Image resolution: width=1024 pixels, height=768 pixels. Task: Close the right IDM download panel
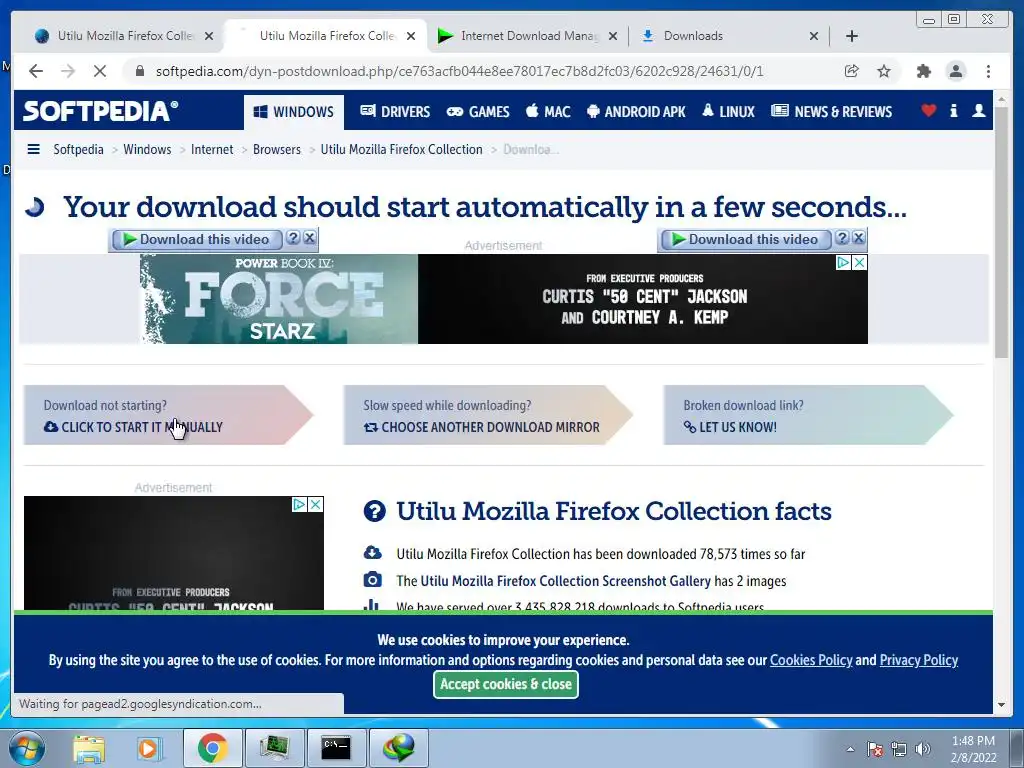coord(859,238)
